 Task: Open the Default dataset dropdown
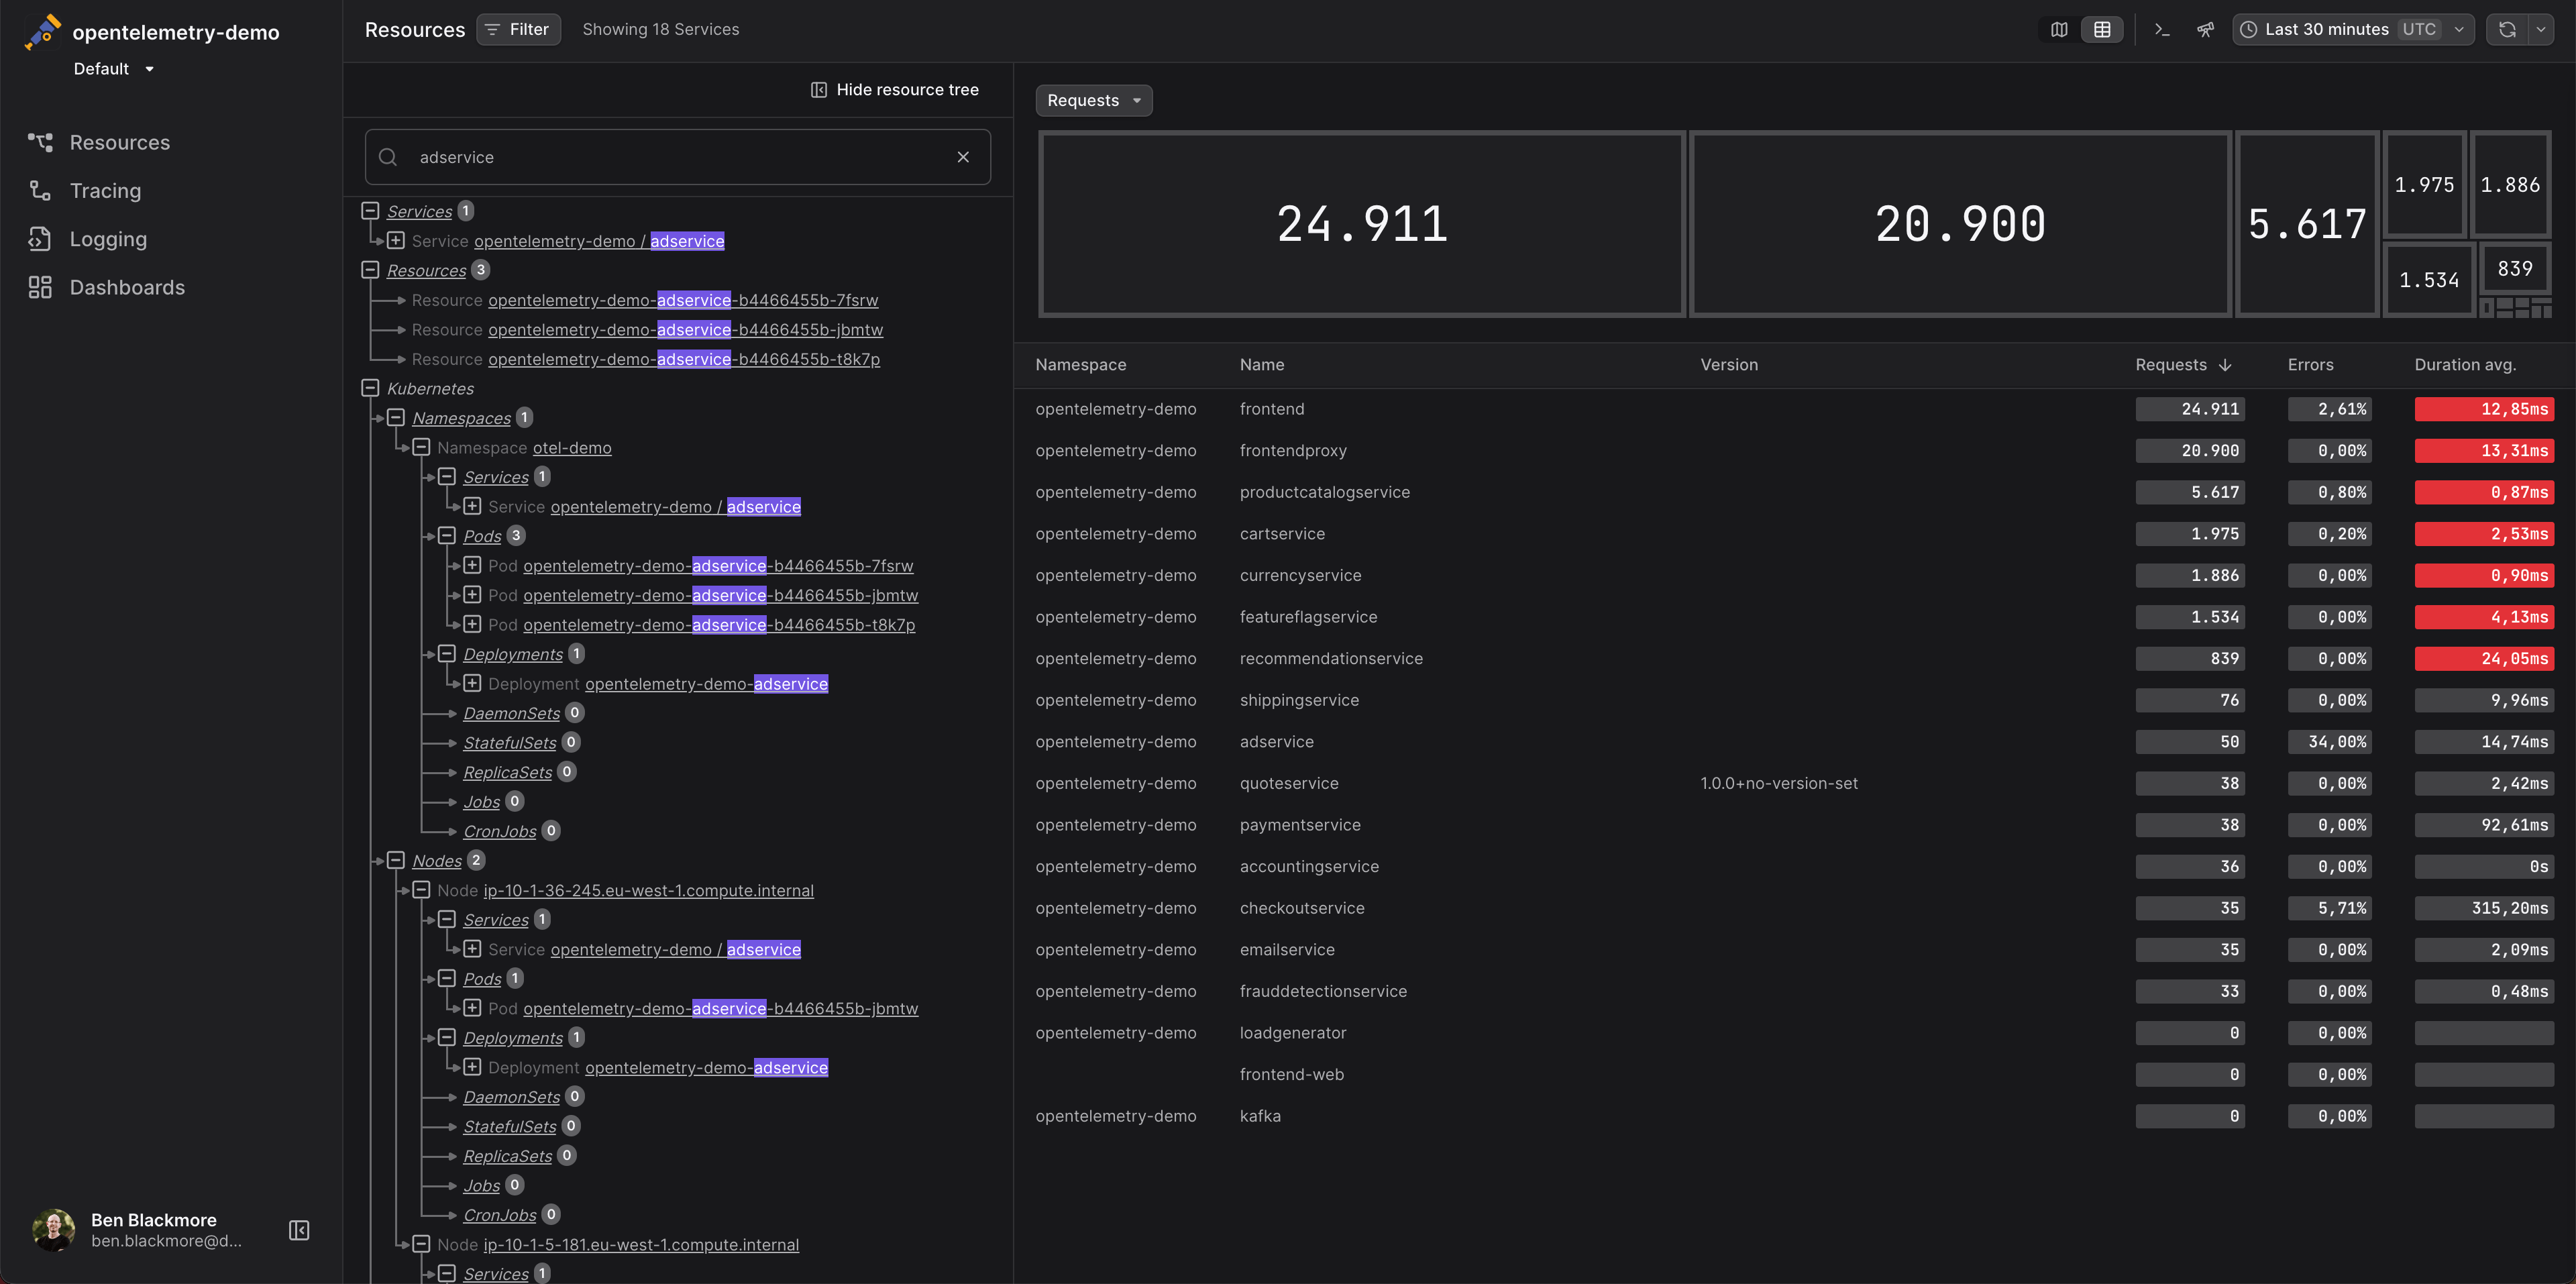(x=113, y=69)
